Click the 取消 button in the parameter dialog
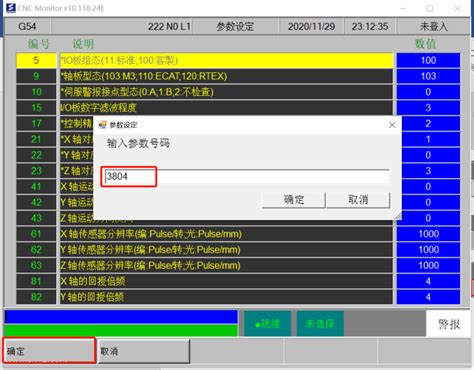This screenshot has height=370, width=474. click(x=358, y=200)
